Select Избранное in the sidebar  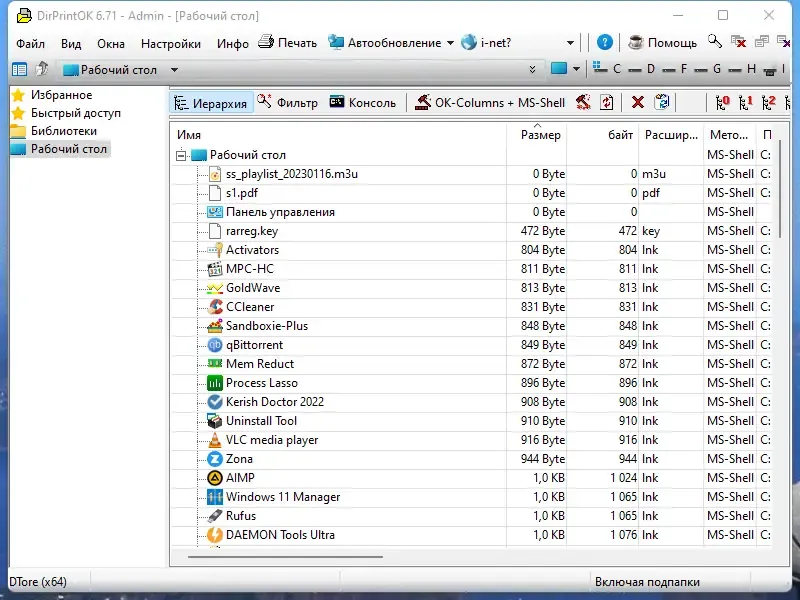point(61,95)
